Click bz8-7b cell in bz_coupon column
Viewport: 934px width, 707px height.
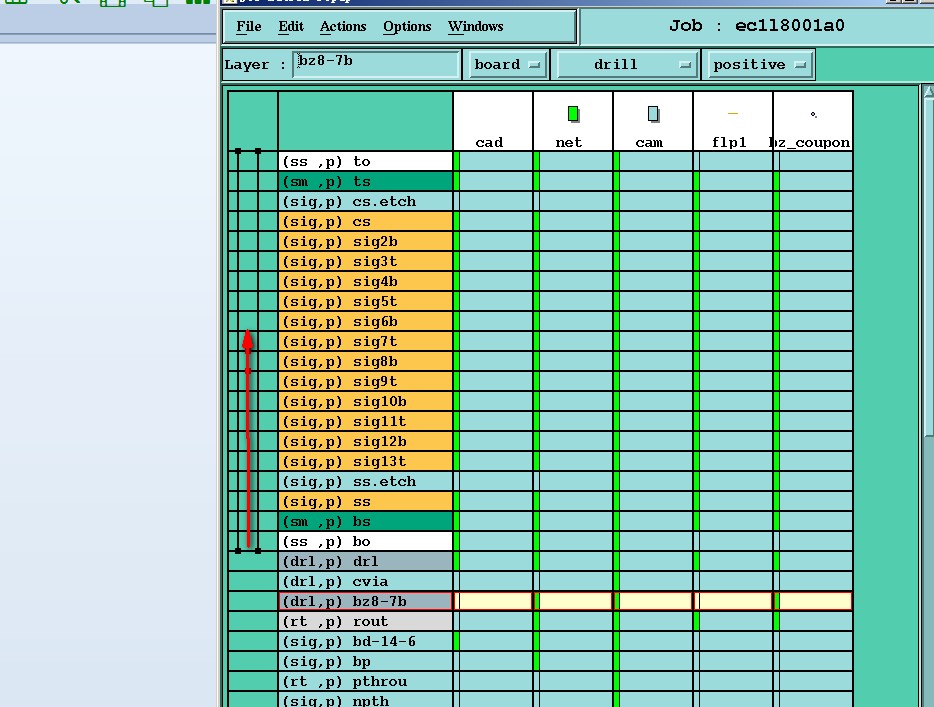click(x=815, y=602)
